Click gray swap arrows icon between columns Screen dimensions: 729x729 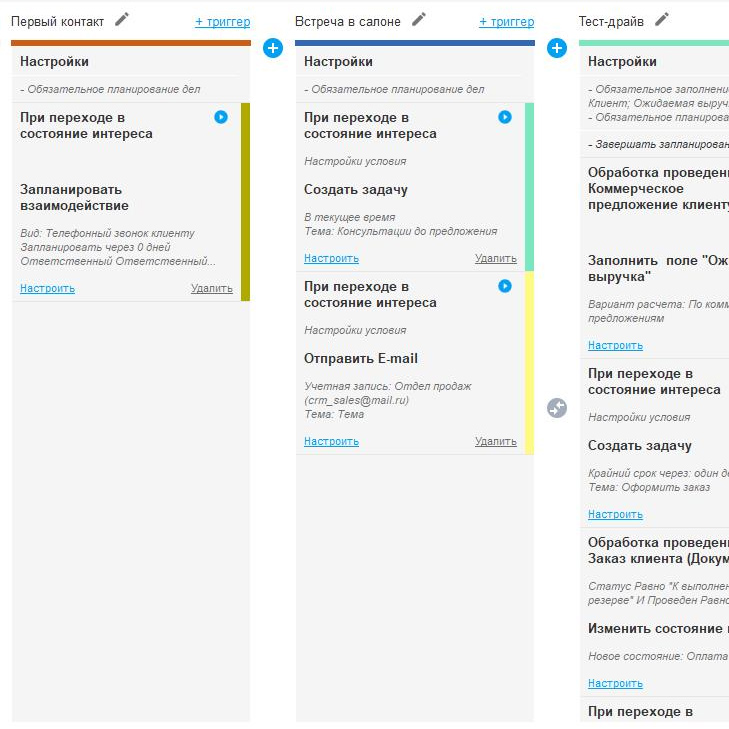[558, 407]
